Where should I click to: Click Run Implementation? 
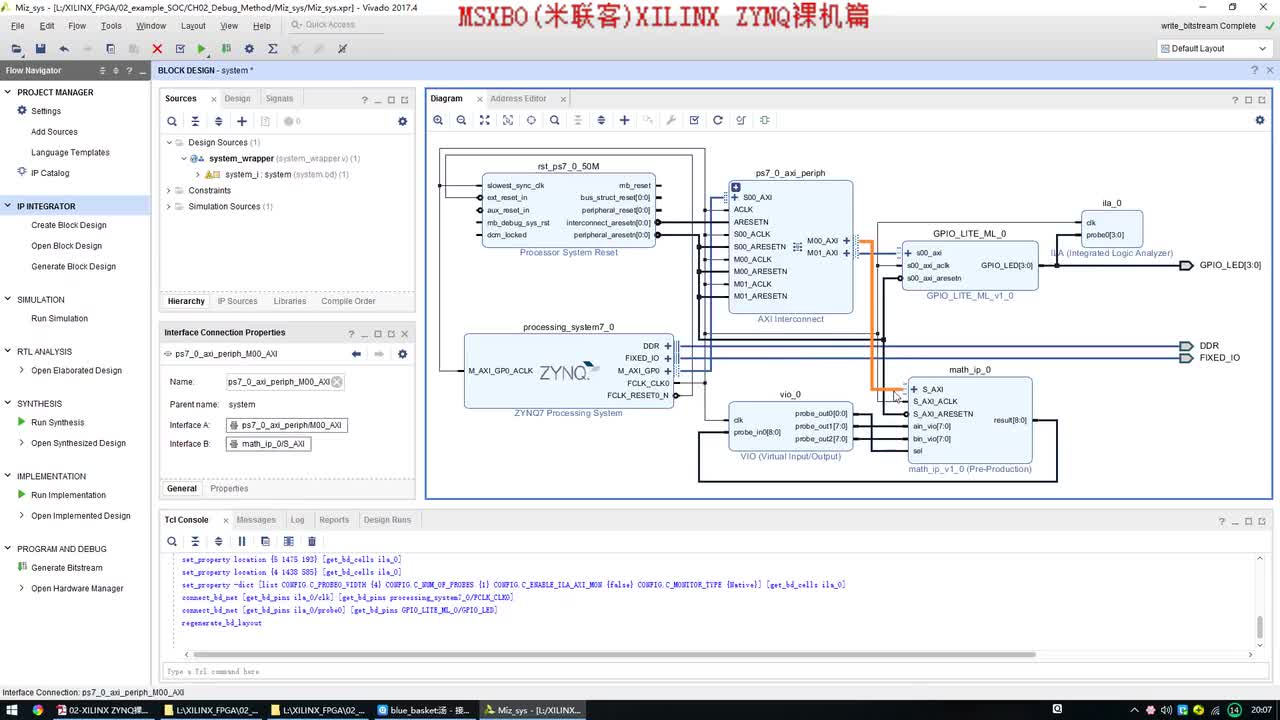[x=68, y=495]
